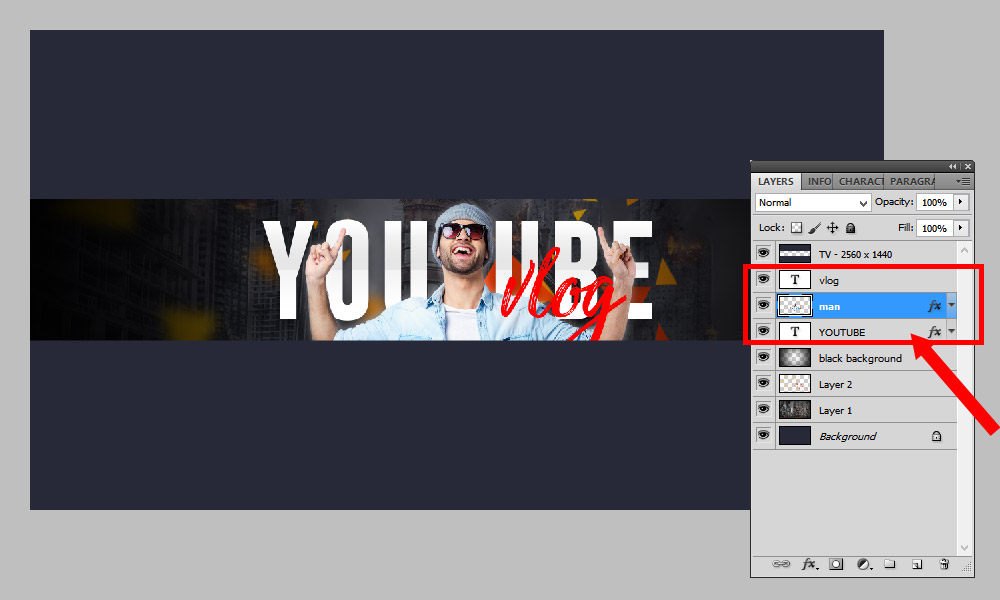Click the Background layer color thumbnail

[x=795, y=435]
